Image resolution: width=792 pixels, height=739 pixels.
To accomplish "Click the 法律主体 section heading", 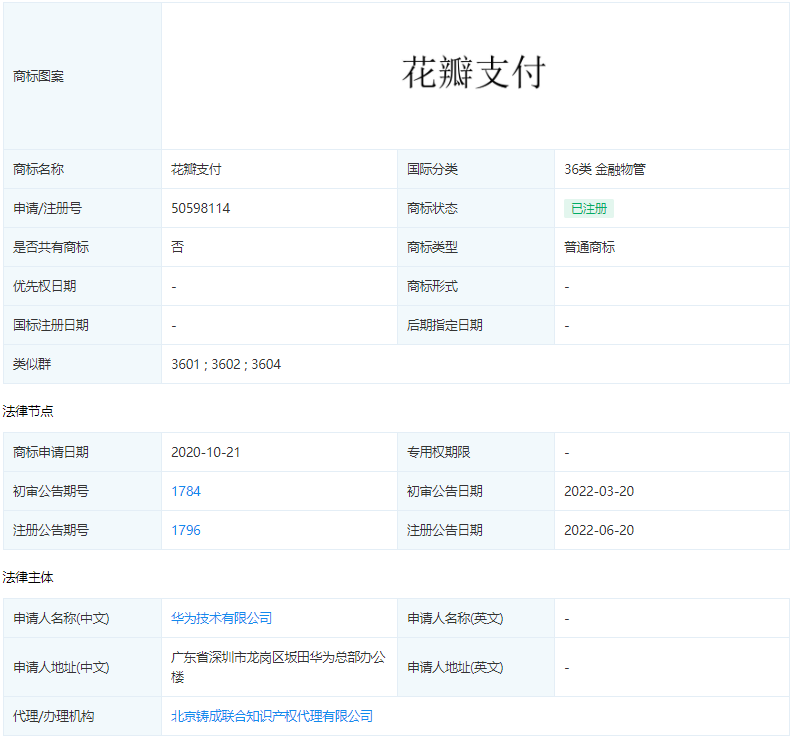I will (28, 577).
